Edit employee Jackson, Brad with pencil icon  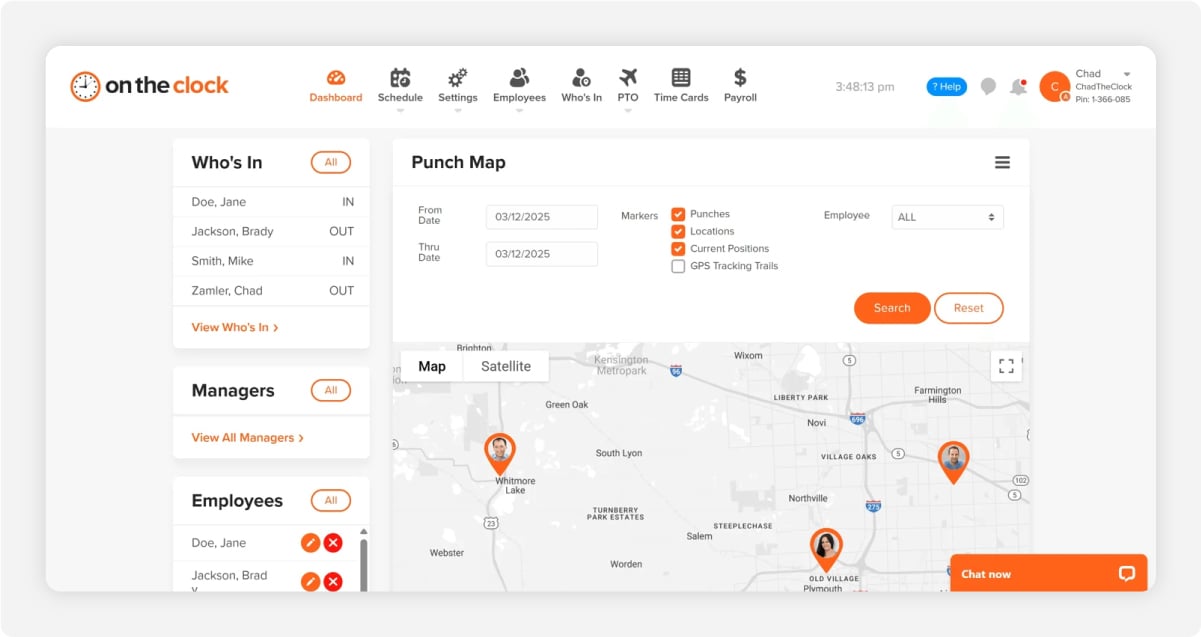tap(310, 581)
